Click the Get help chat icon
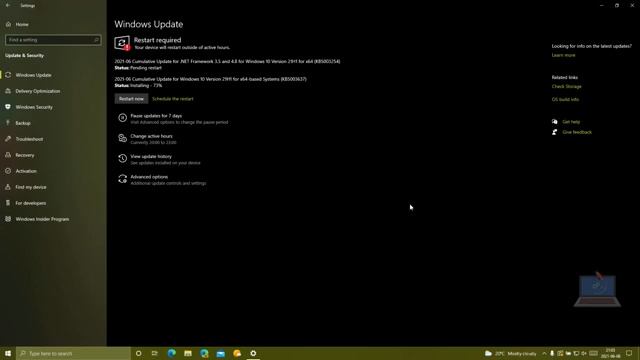The width and height of the screenshot is (640, 360). tap(554, 122)
